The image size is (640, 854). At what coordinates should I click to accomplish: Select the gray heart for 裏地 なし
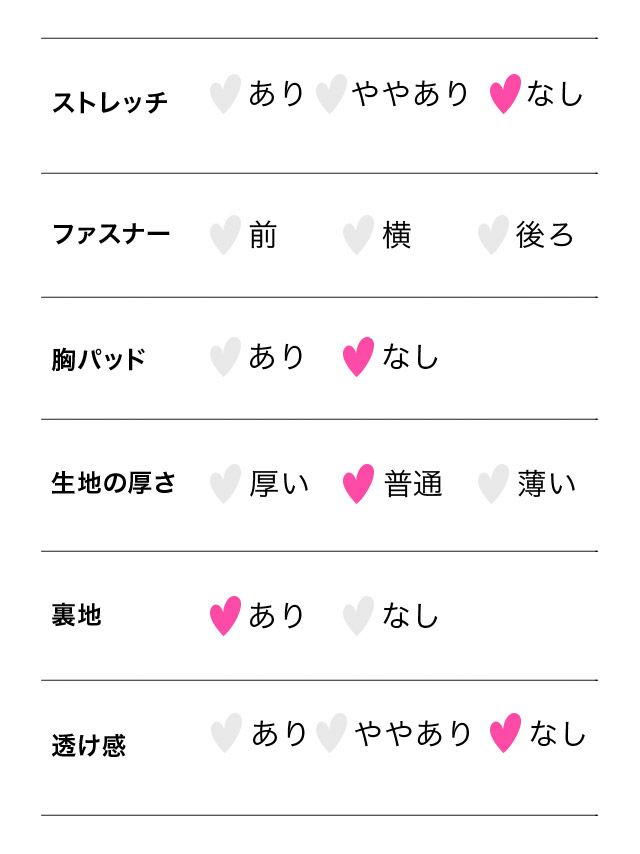point(358,616)
